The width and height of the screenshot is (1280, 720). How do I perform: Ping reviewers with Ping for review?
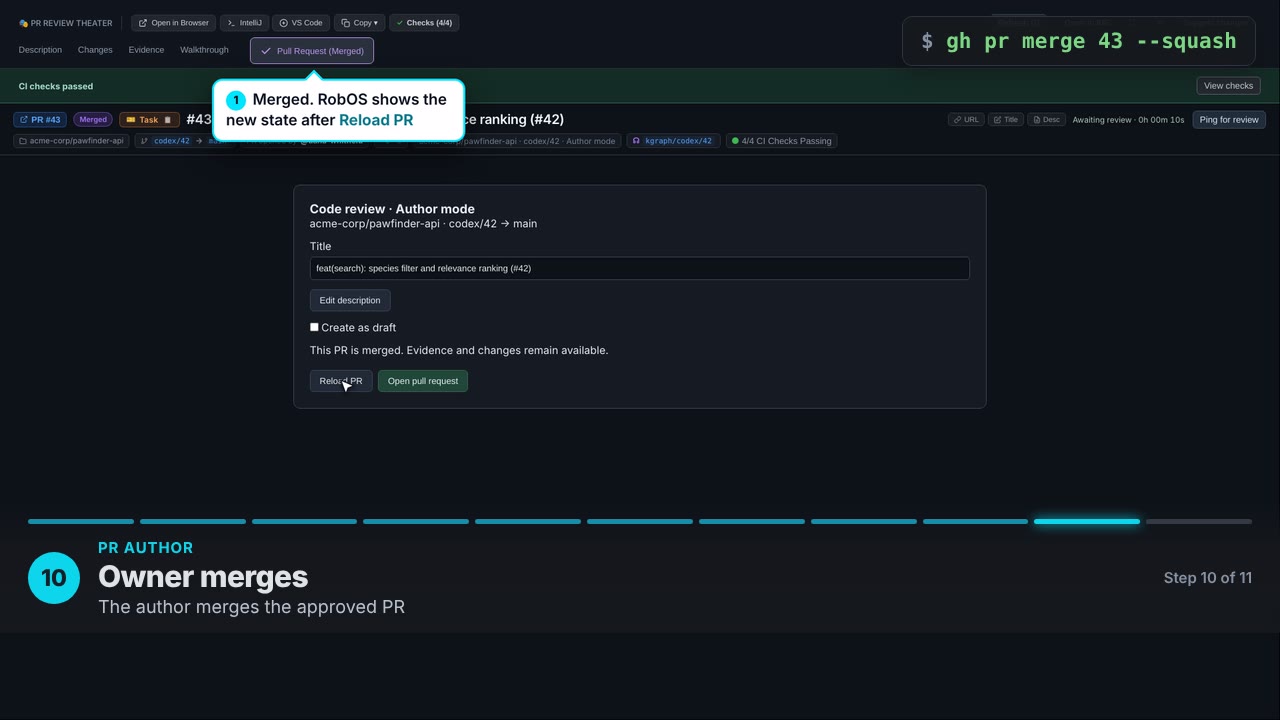click(x=1229, y=120)
